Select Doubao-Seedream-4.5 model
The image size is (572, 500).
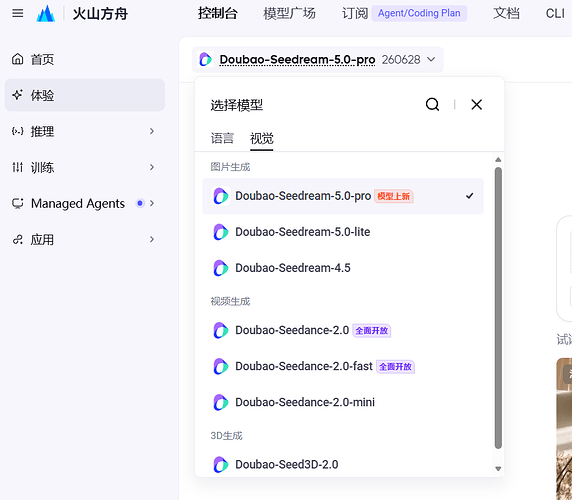point(343,268)
